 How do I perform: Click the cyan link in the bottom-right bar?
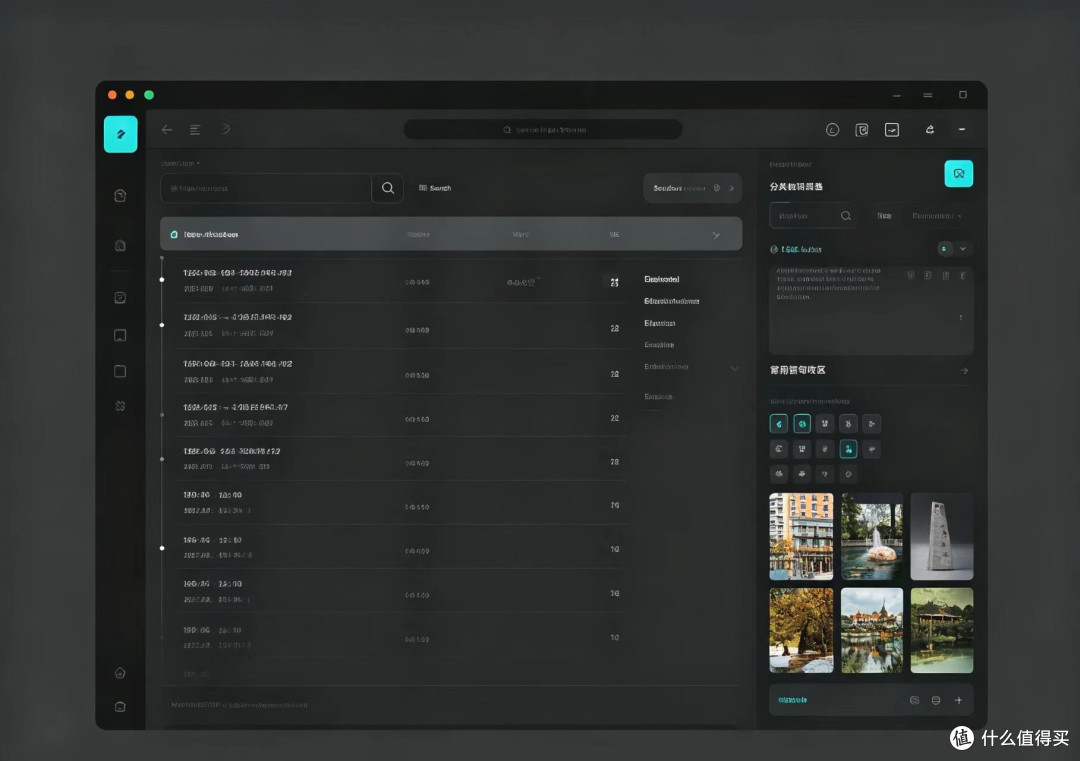point(792,700)
